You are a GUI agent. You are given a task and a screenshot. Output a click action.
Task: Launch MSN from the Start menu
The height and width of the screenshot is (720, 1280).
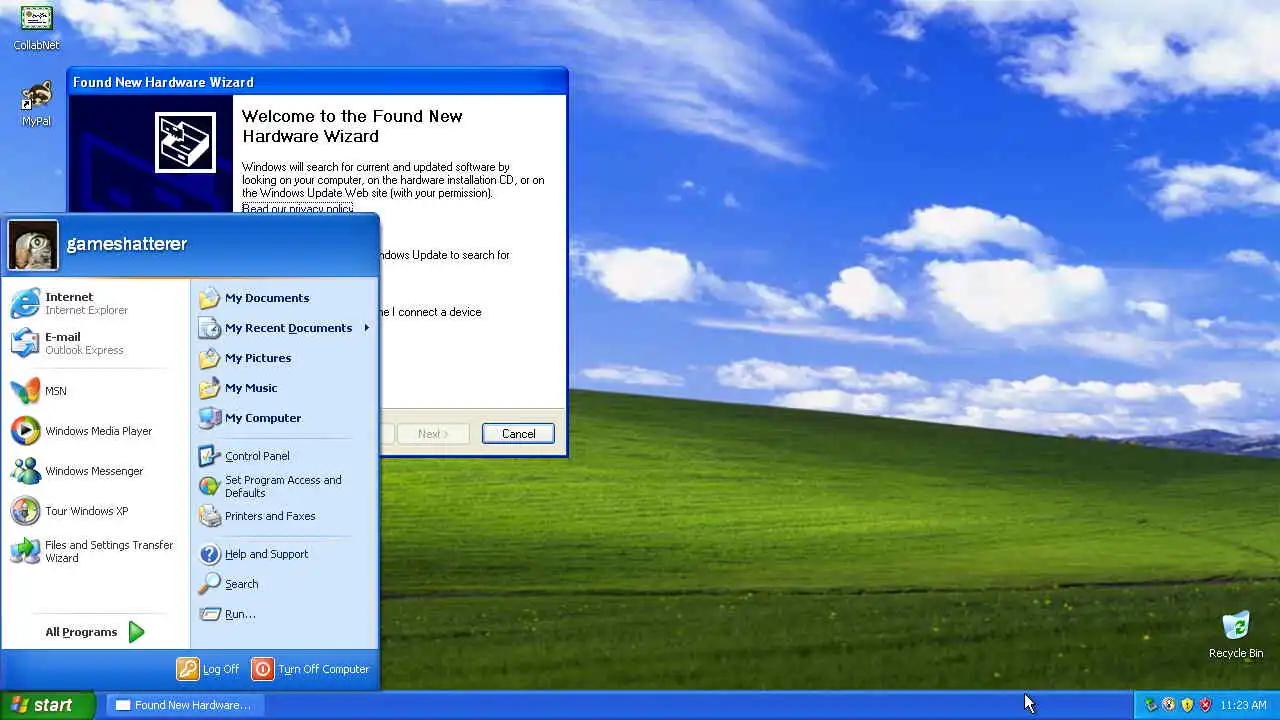(x=96, y=391)
